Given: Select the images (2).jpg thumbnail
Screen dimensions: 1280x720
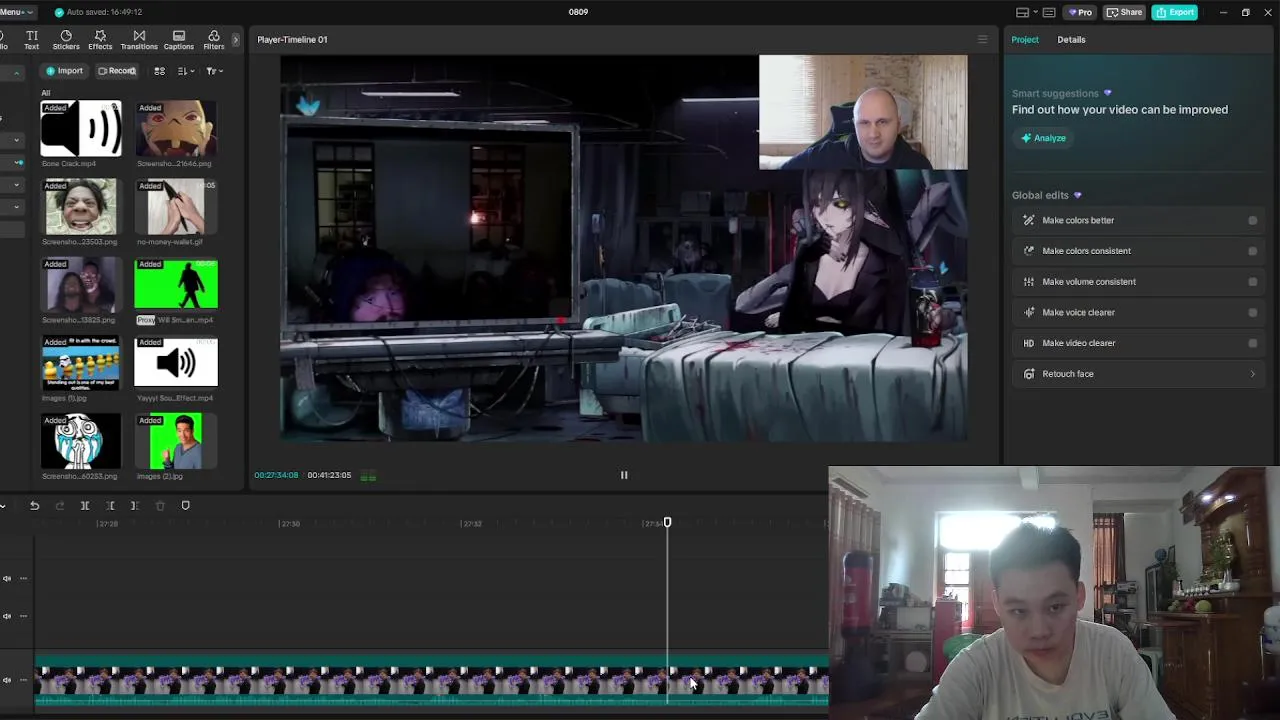Looking at the screenshot, I should 176,441.
